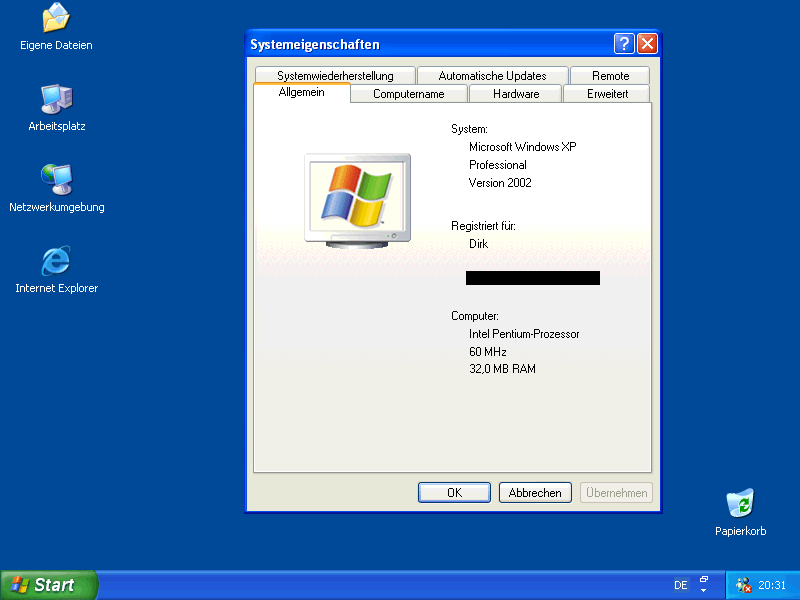
Task: Click the Abbrechen button
Action: point(535,492)
